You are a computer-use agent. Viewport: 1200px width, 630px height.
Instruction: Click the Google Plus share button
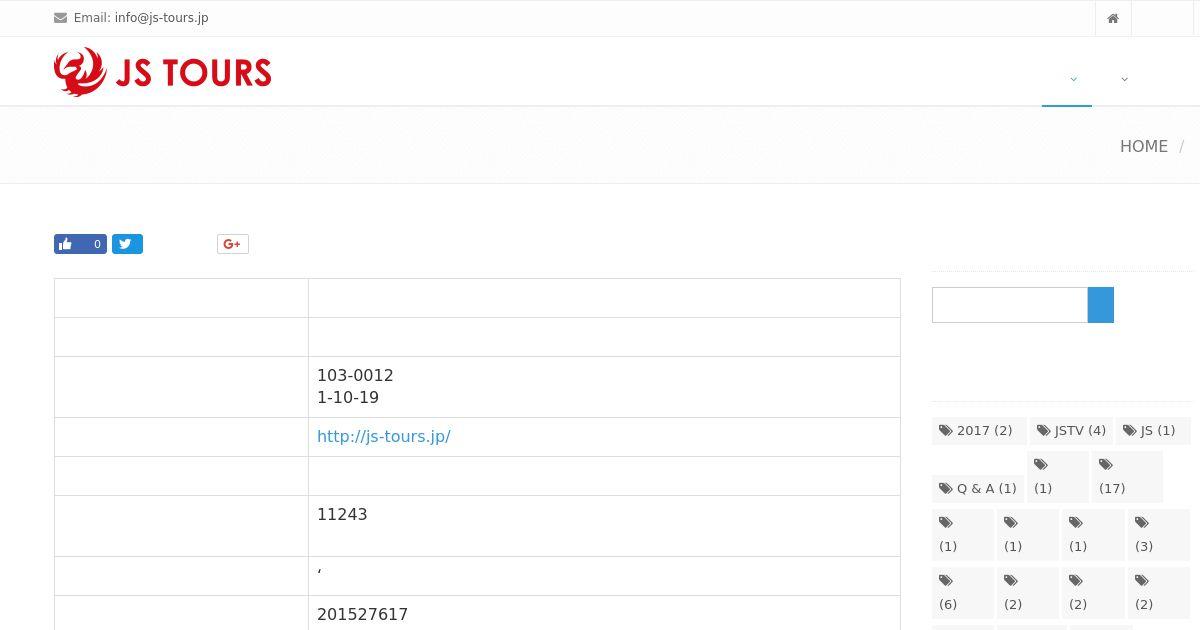(x=233, y=244)
